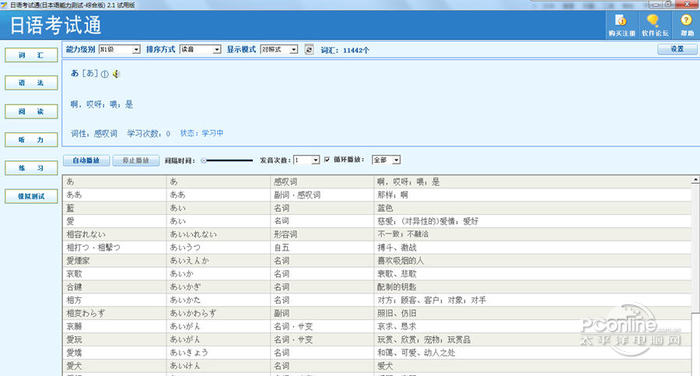The width and height of the screenshot is (700, 376).
Task: Open the 发音次数 count dropdown
Action: point(306,160)
